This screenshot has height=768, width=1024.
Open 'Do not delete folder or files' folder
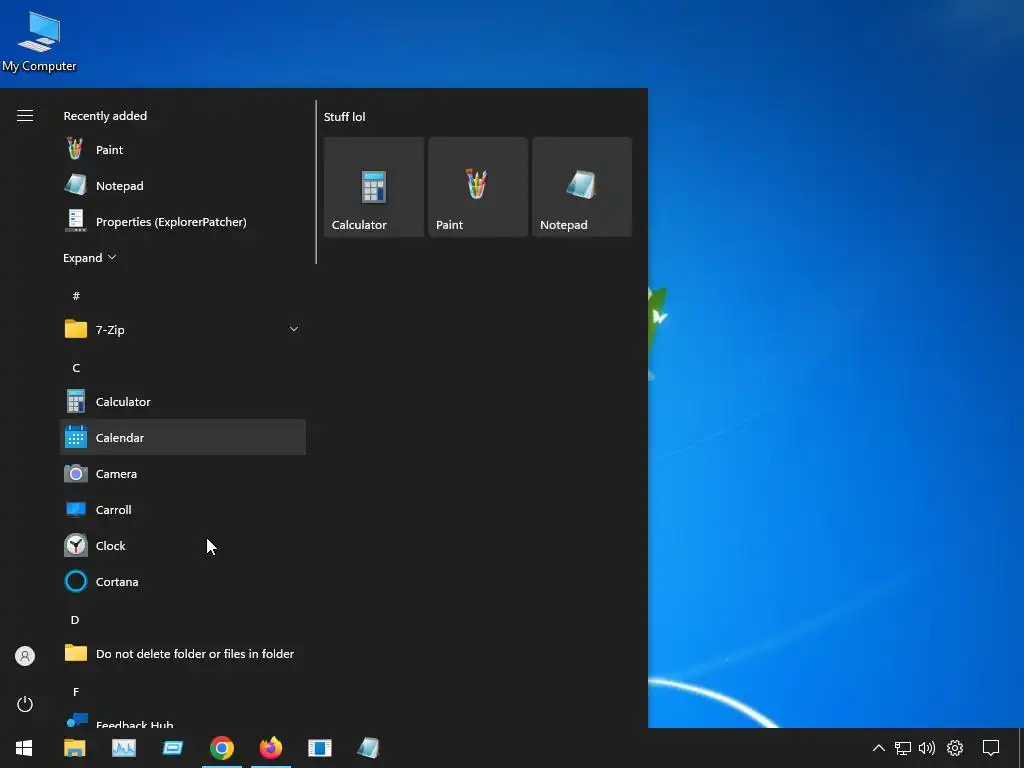pyautogui.click(x=183, y=654)
